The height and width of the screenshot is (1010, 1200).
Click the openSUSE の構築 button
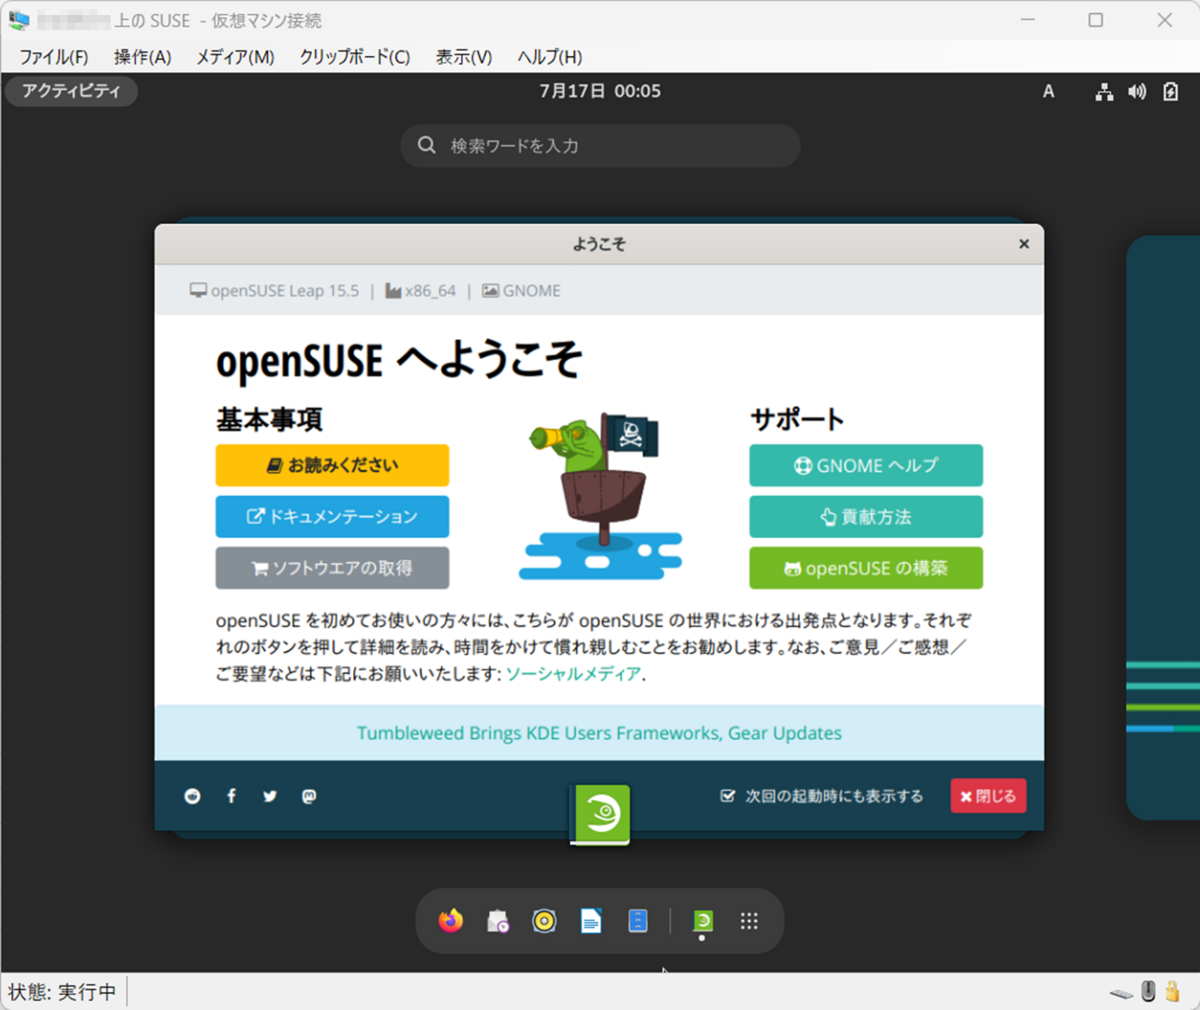(x=866, y=567)
